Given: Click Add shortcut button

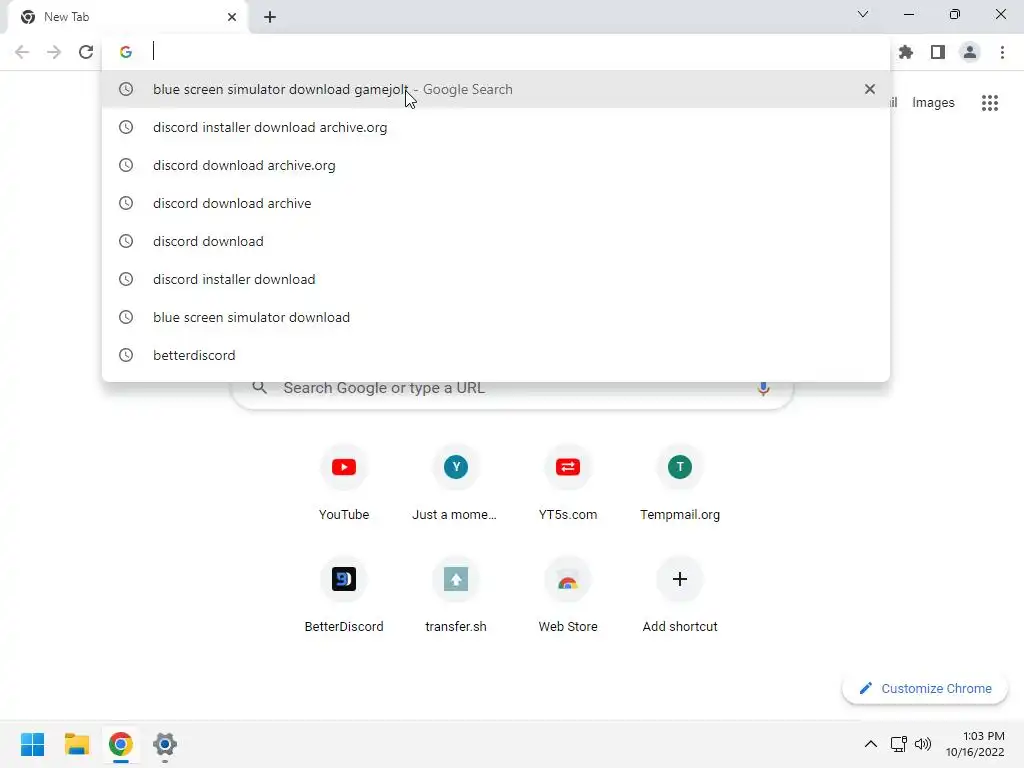Looking at the screenshot, I should pyautogui.click(x=680, y=596).
